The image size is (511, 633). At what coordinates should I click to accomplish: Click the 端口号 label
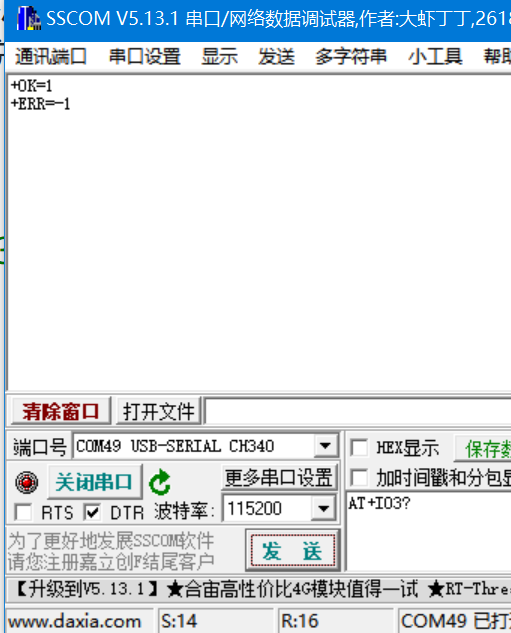coord(40,447)
